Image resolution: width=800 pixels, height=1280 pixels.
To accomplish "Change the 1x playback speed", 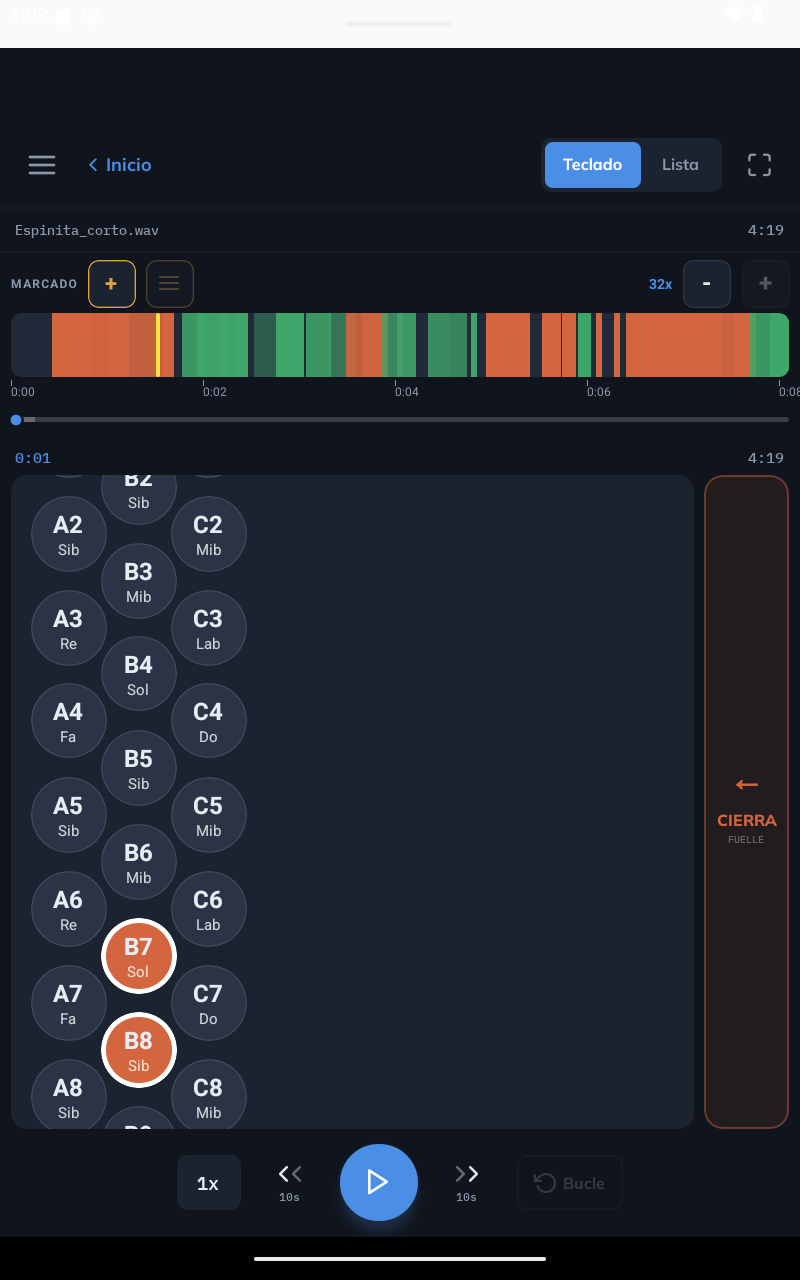I will point(209,1183).
